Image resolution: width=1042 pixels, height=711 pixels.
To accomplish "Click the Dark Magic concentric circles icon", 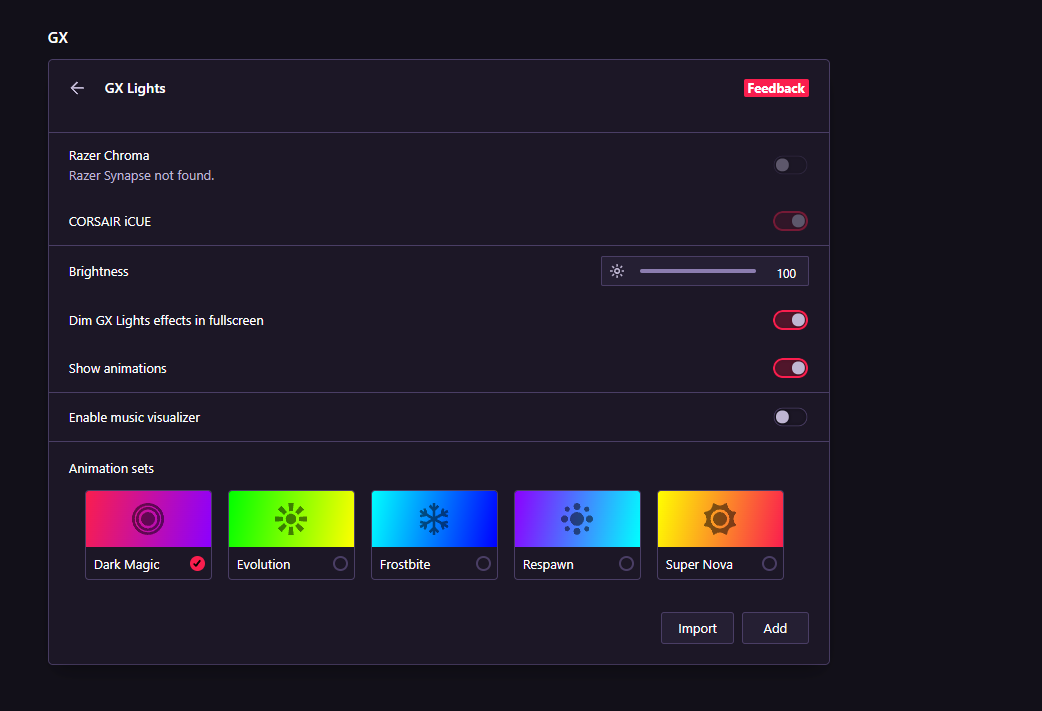I will pyautogui.click(x=148, y=519).
